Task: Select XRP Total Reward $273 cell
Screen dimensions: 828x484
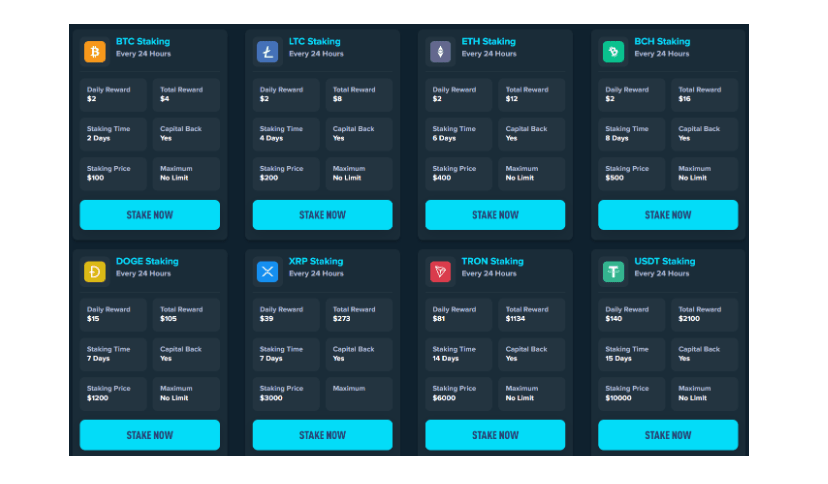Action: point(359,315)
